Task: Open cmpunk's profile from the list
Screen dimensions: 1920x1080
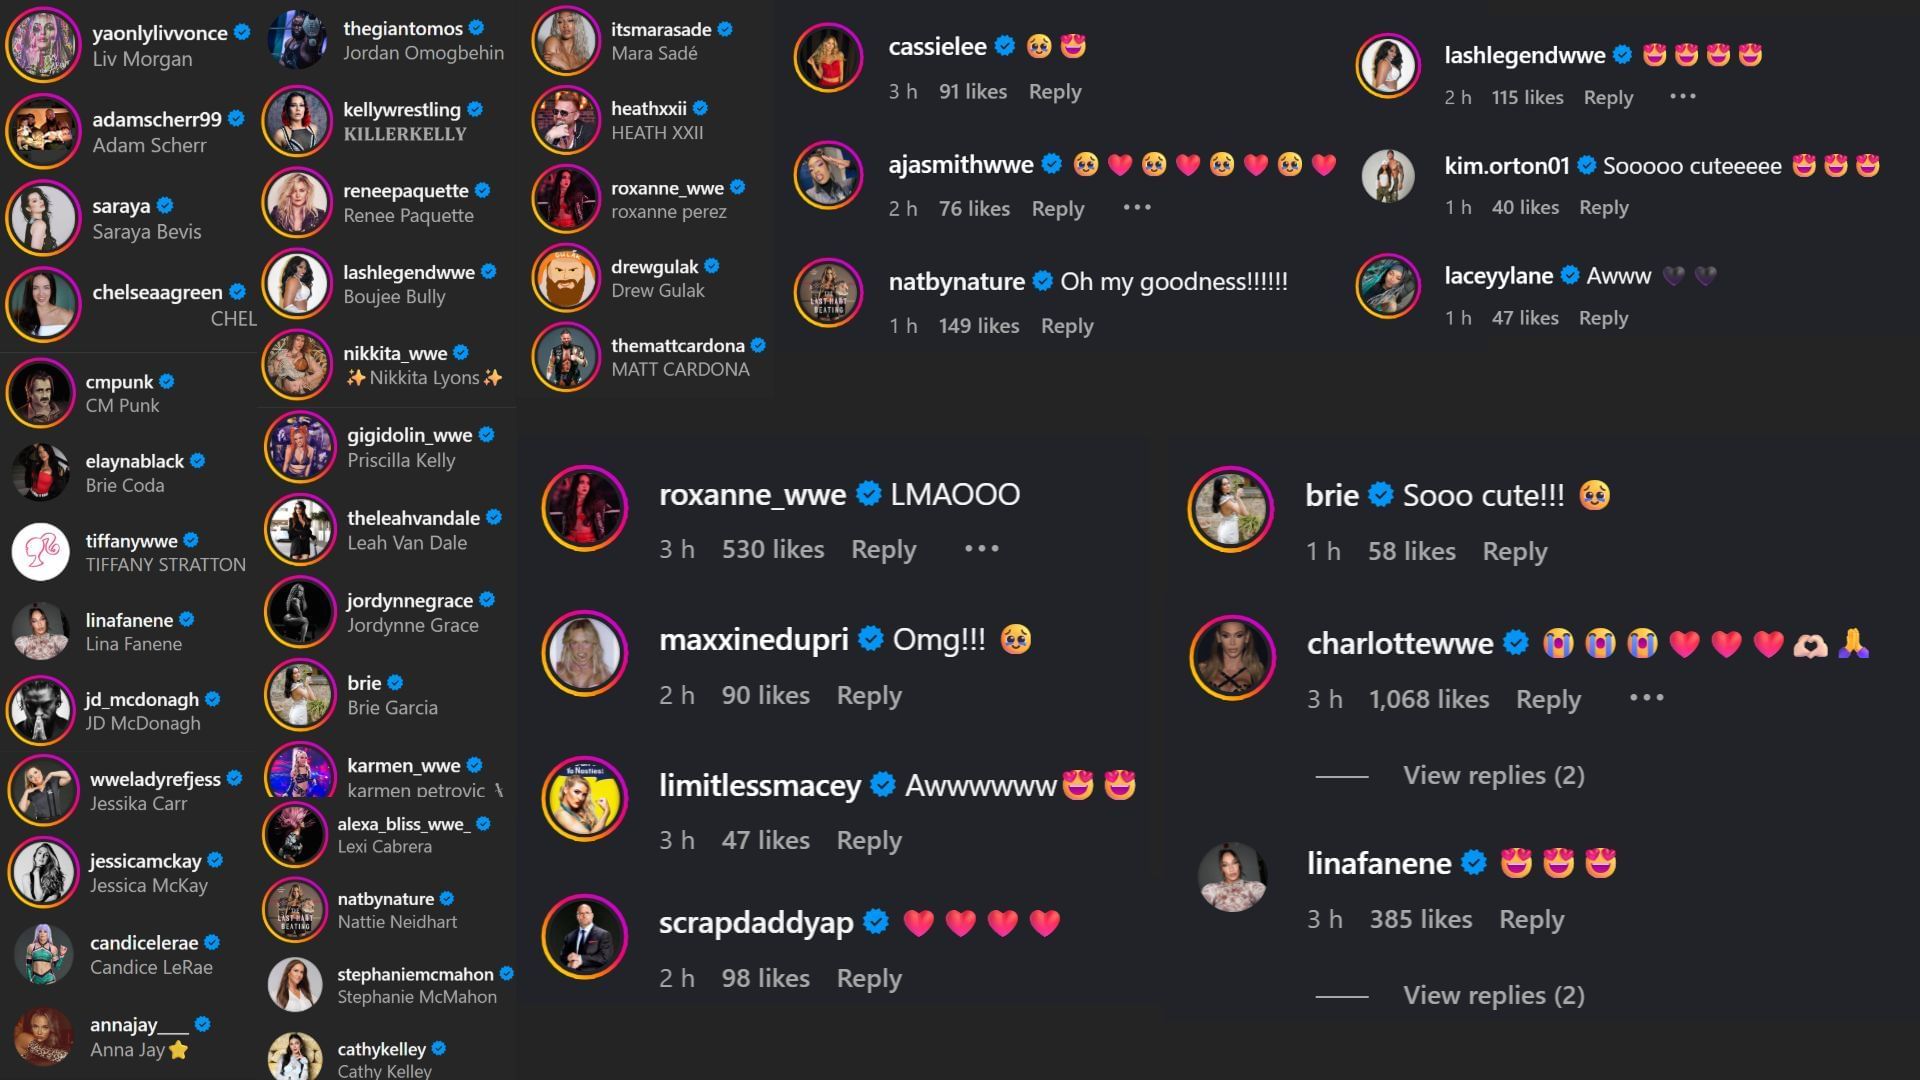Action: pyautogui.click(x=119, y=382)
